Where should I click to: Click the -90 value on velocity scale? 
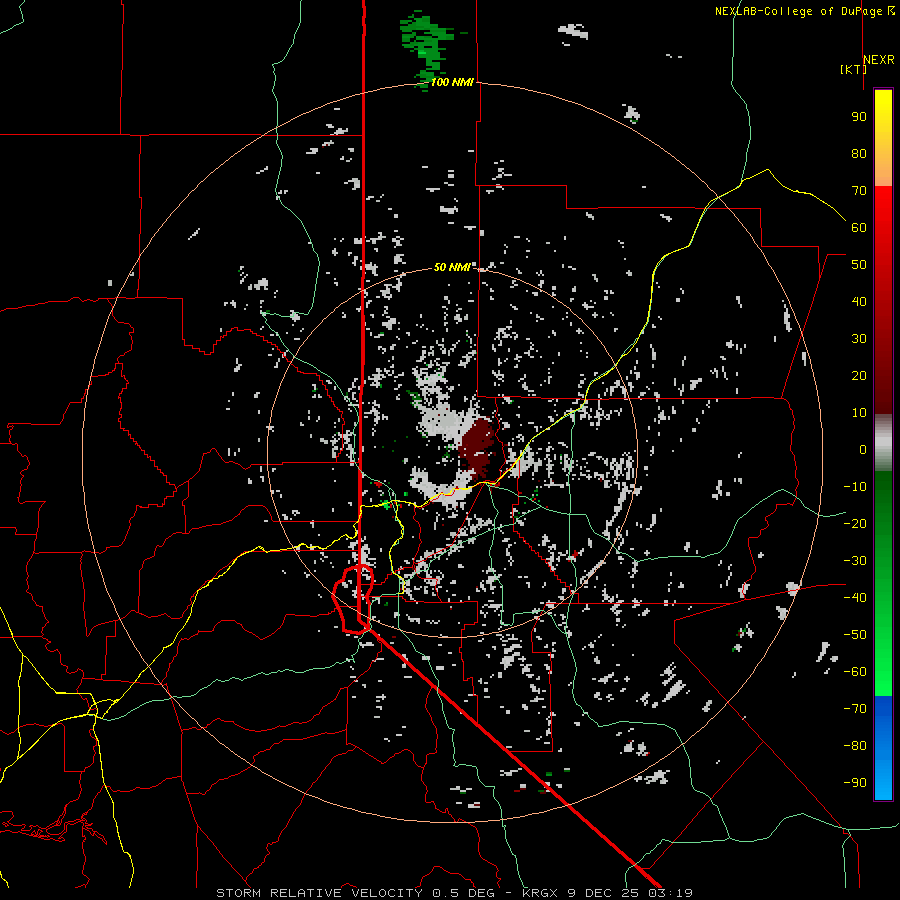pyautogui.click(x=855, y=782)
